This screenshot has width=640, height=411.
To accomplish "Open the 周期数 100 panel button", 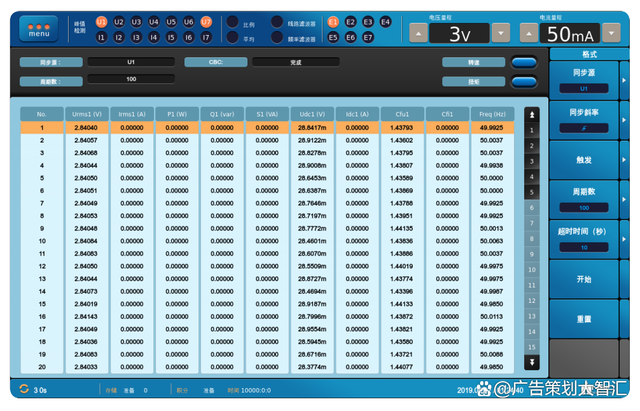I will pyautogui.click(x=584, y=200).
